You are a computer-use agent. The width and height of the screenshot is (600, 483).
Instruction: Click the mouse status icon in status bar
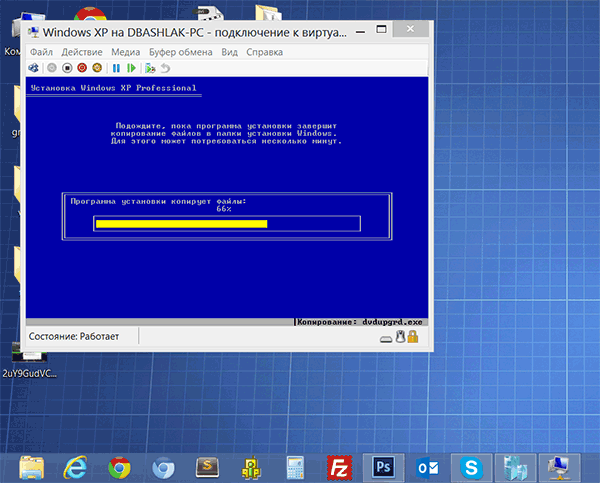[400, 336]
